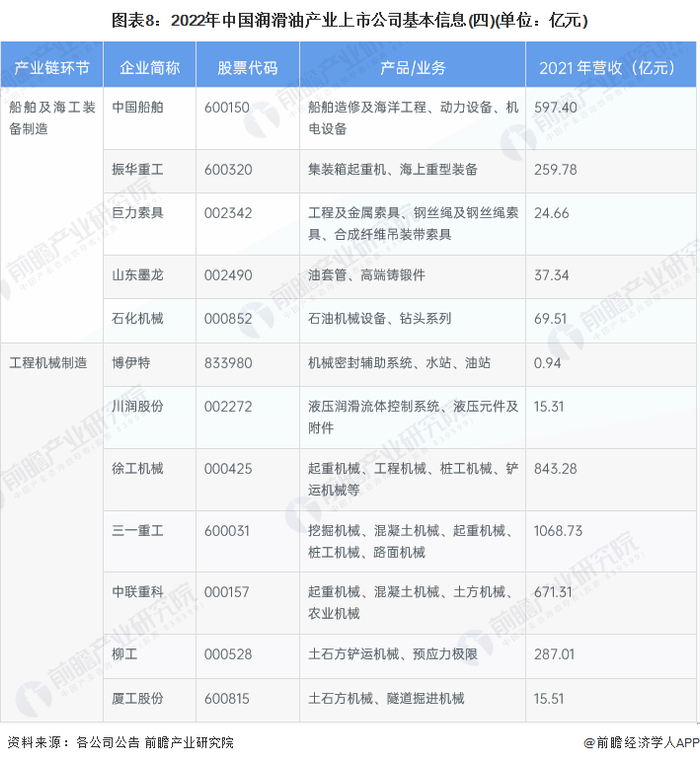Click revenue value 1068.73

pyautogui.click(x=558, y=530)
